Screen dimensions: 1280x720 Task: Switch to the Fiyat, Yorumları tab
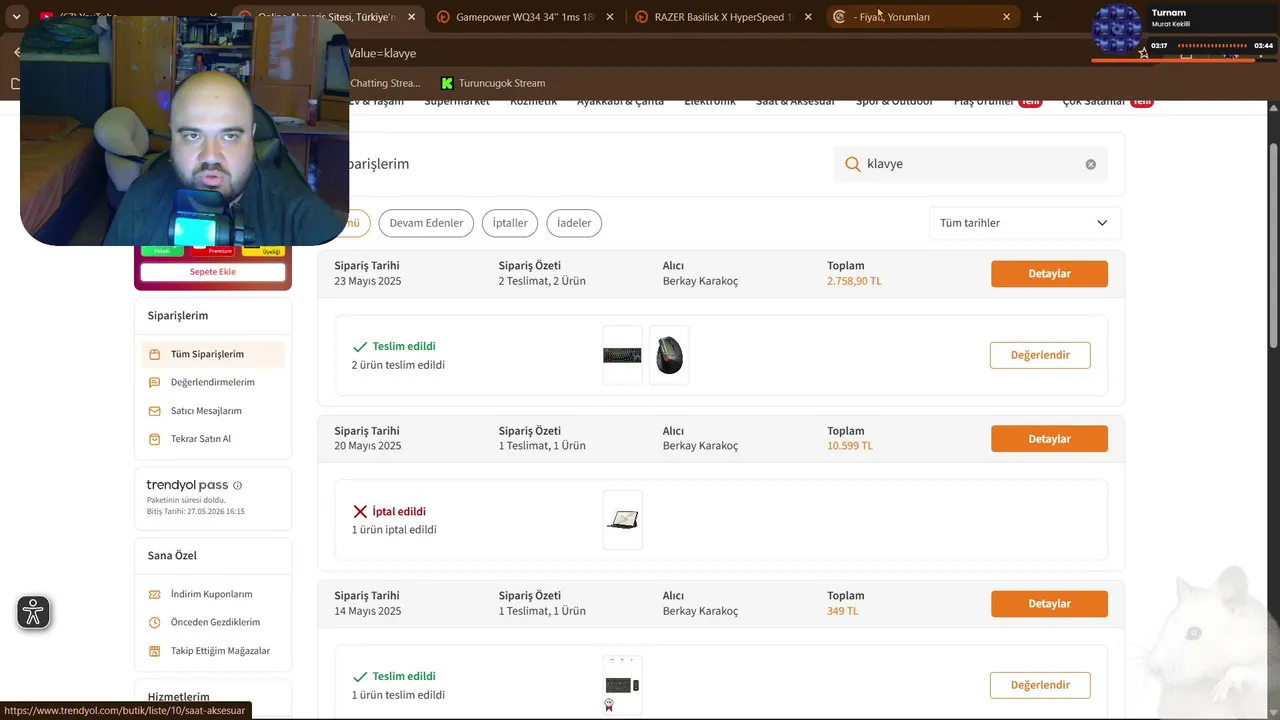click(x=922, y=17)
